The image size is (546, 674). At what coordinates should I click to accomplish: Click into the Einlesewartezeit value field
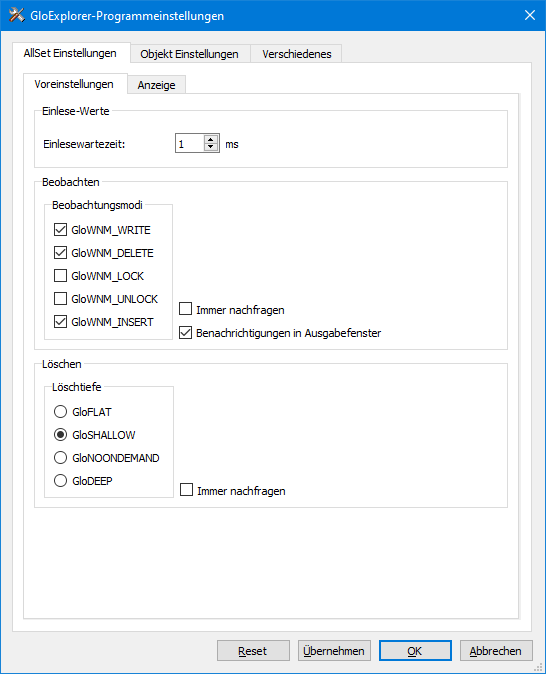click(x=190, y=144)
